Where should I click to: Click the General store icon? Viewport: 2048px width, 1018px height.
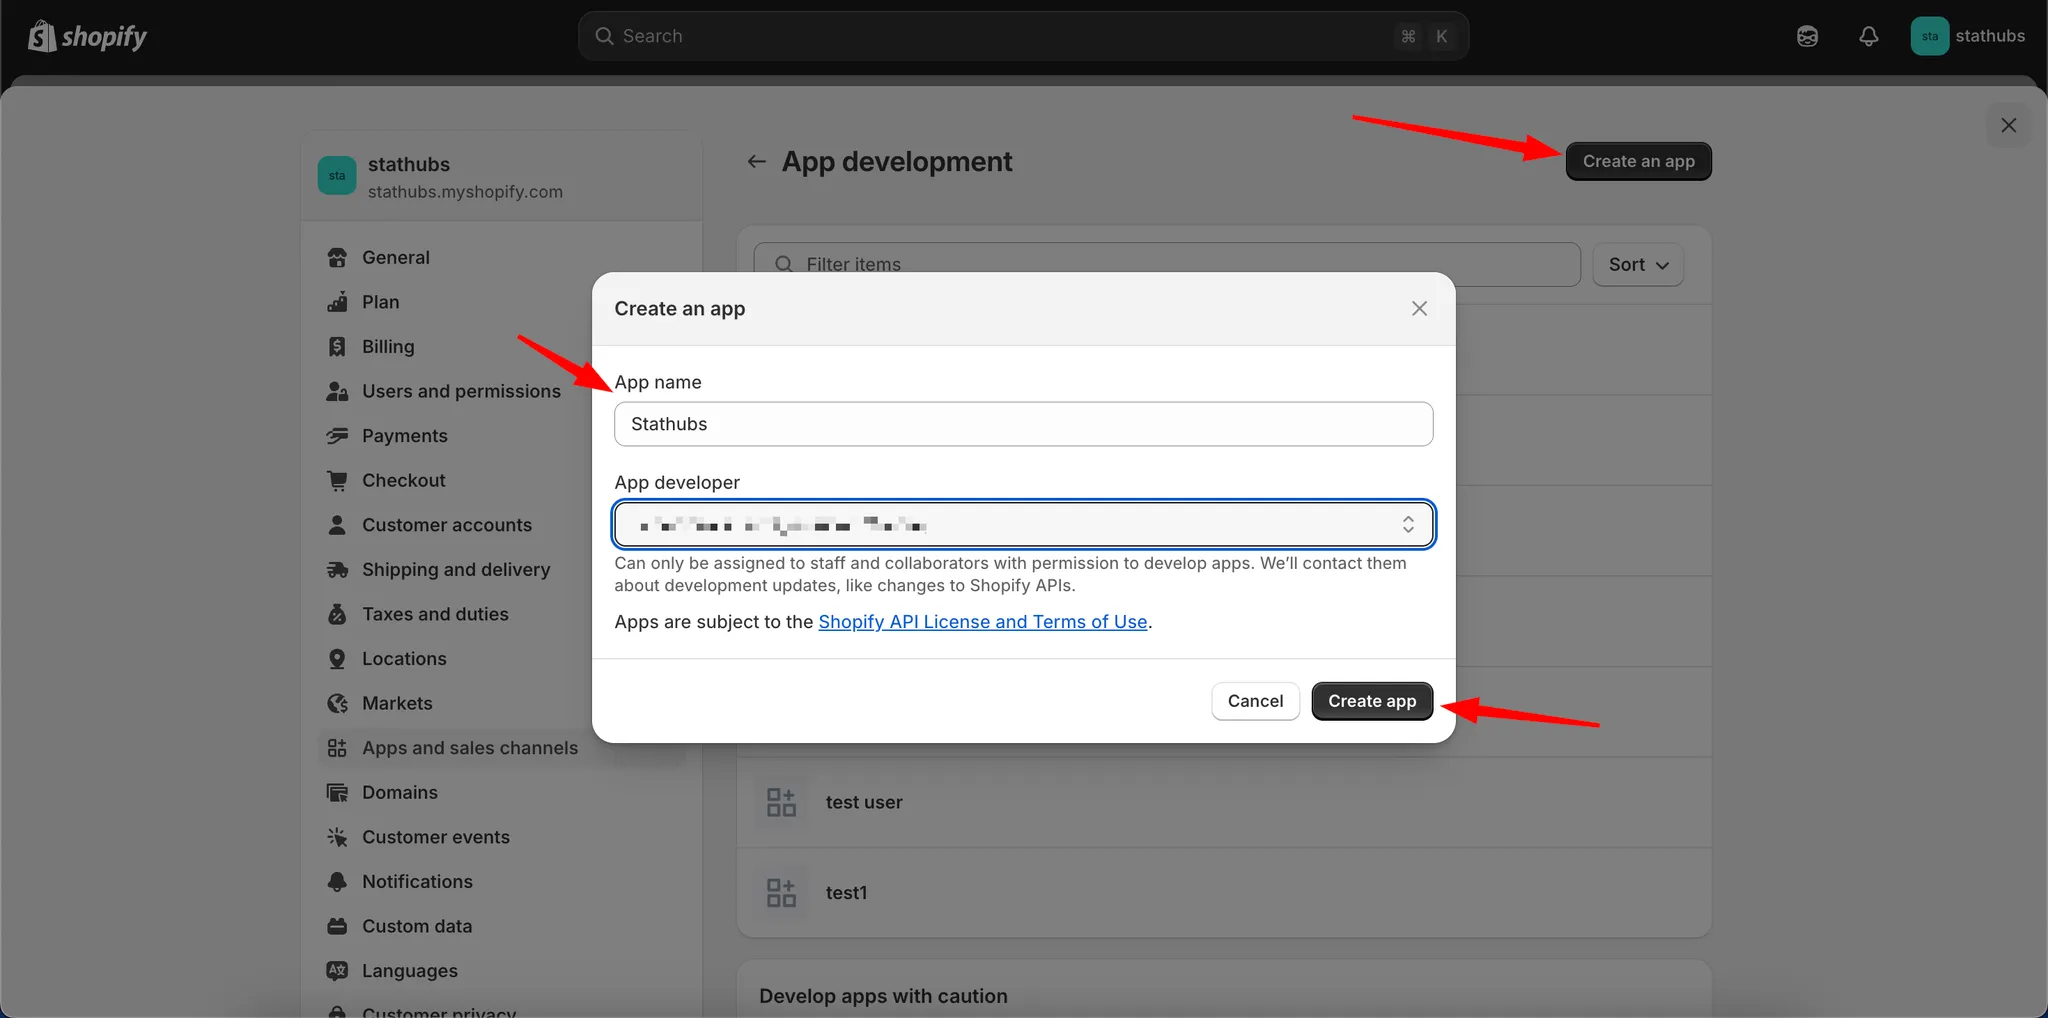click(x=337, y=257)
